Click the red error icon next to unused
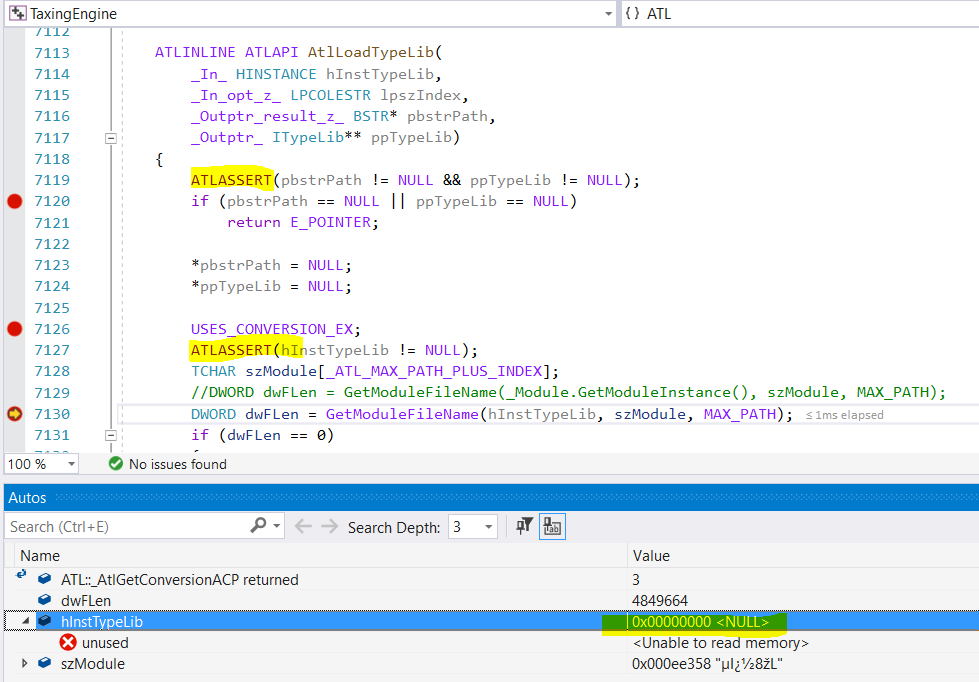979x682 pixels. coord(68,642)
